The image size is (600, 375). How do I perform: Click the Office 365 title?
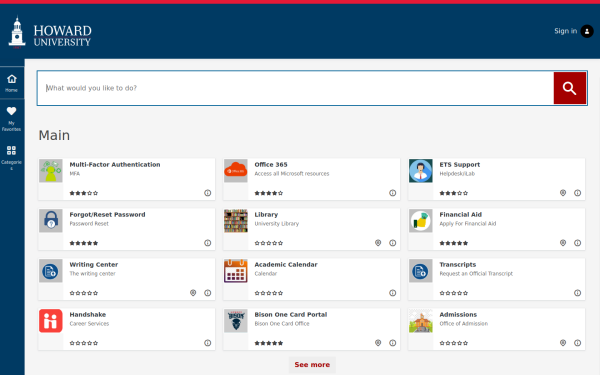click(271, 165)
